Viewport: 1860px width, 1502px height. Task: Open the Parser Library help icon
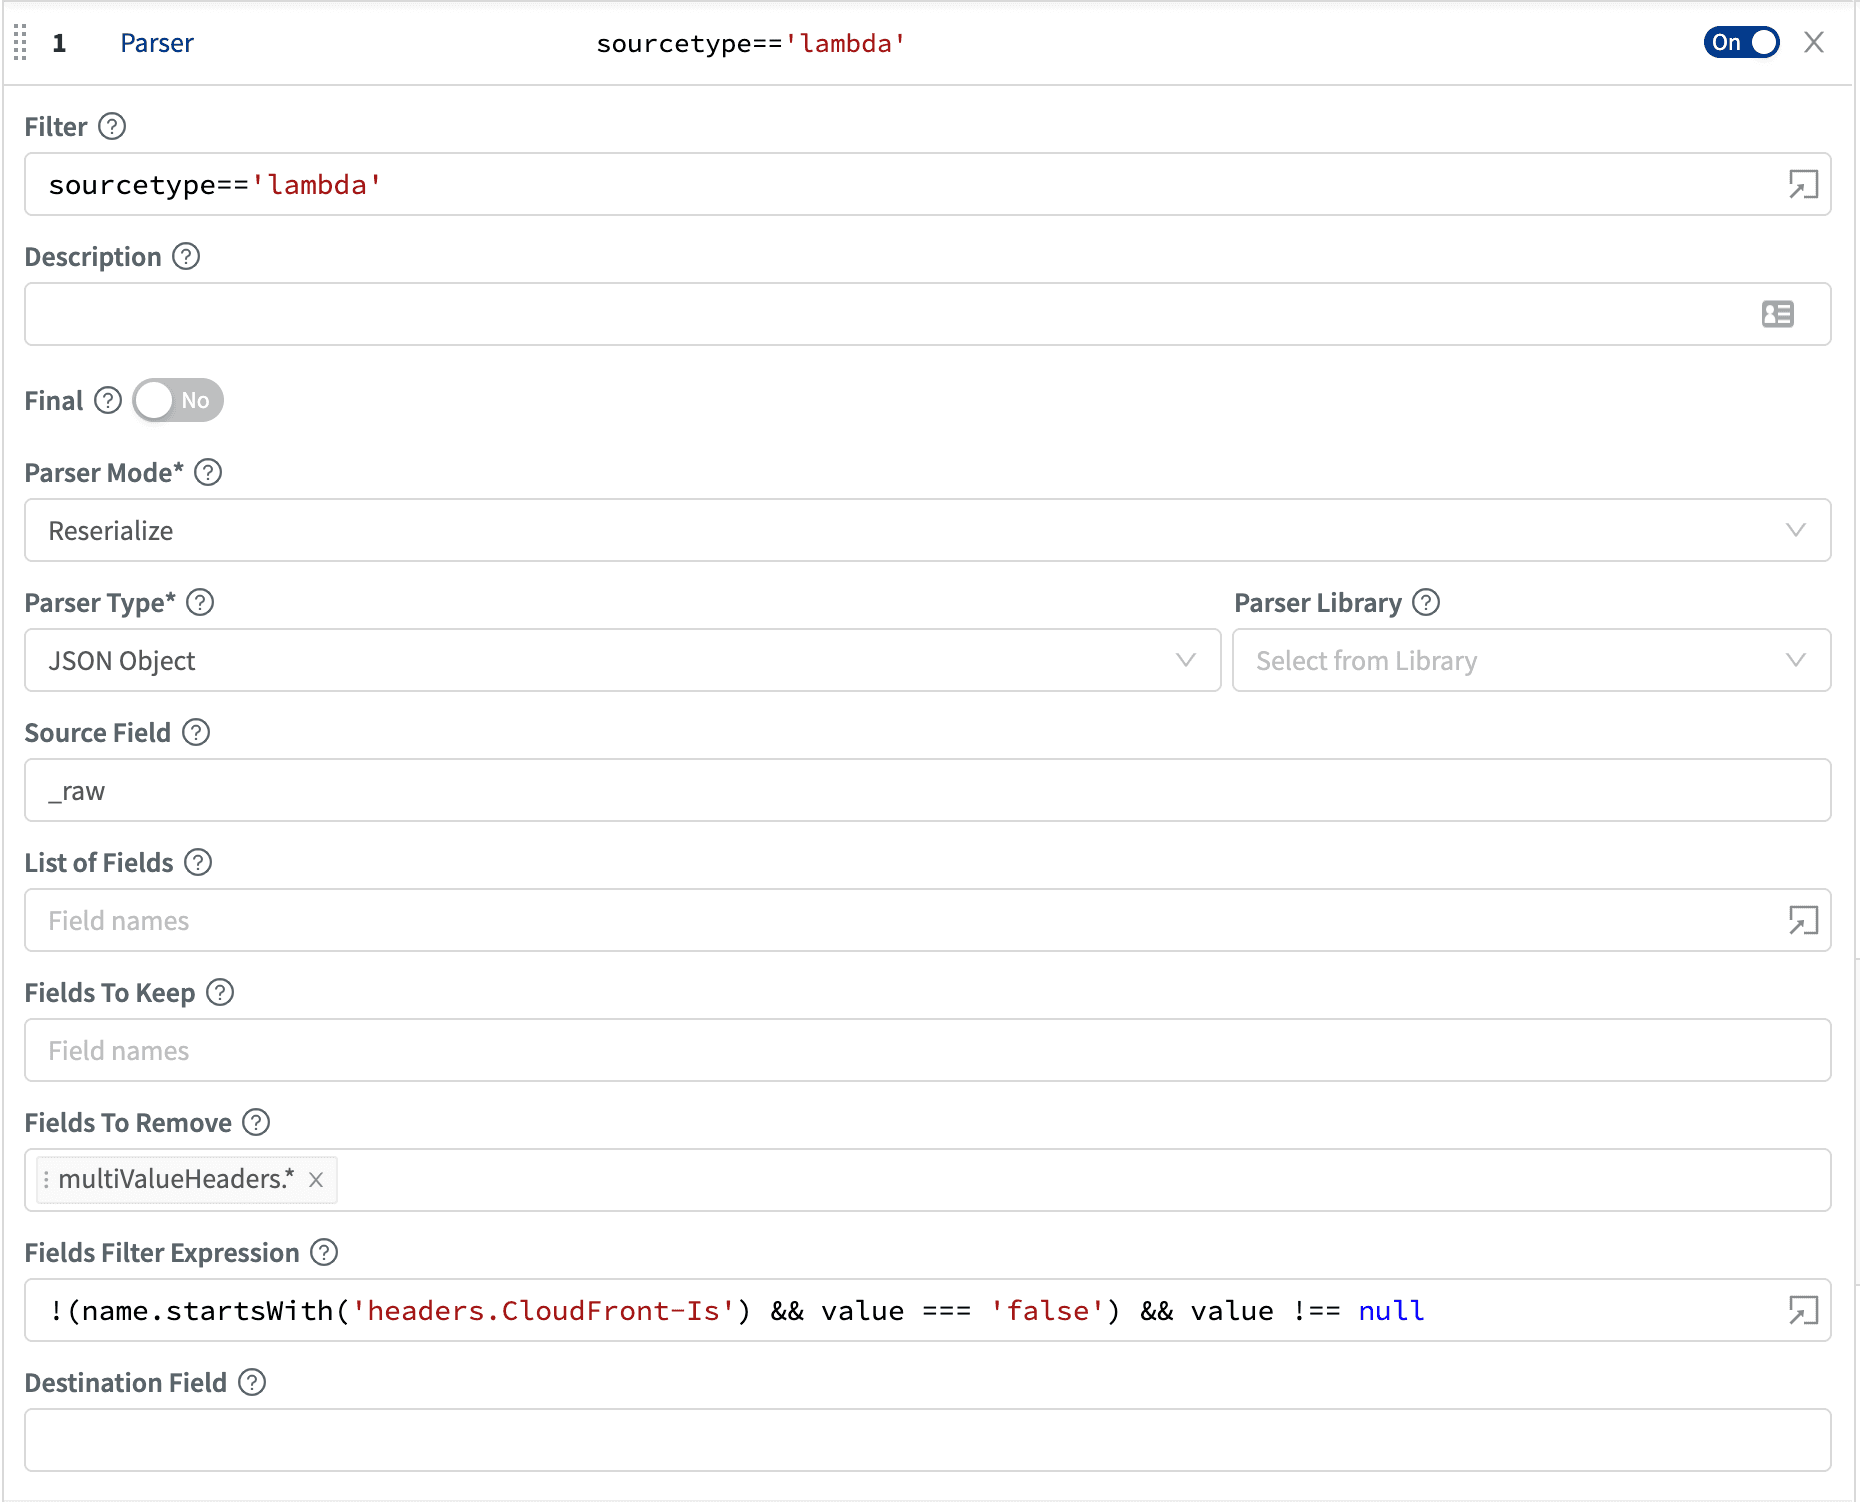[1427, 602]
